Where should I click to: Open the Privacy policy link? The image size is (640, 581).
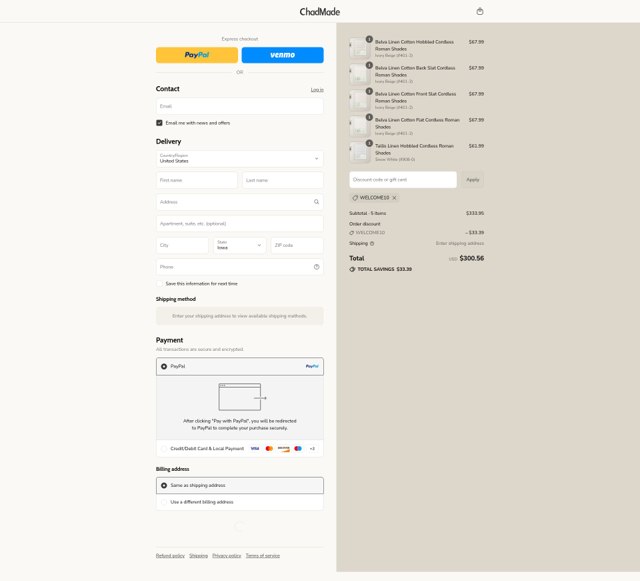point(227,556)
